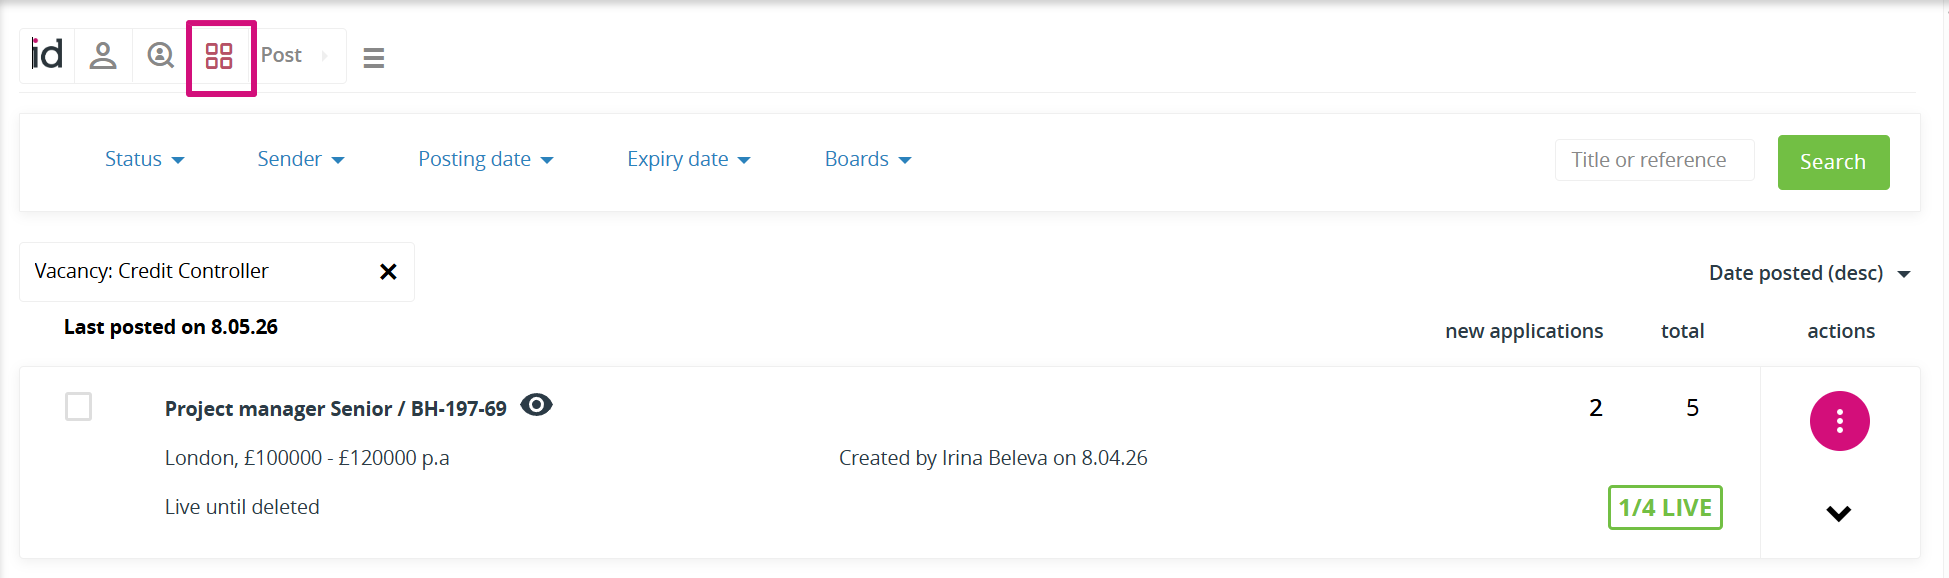Screen dimensions: 1949x578
Task: Open the candidate search icon
Action: pyautogui.click(x=160, y=55)
